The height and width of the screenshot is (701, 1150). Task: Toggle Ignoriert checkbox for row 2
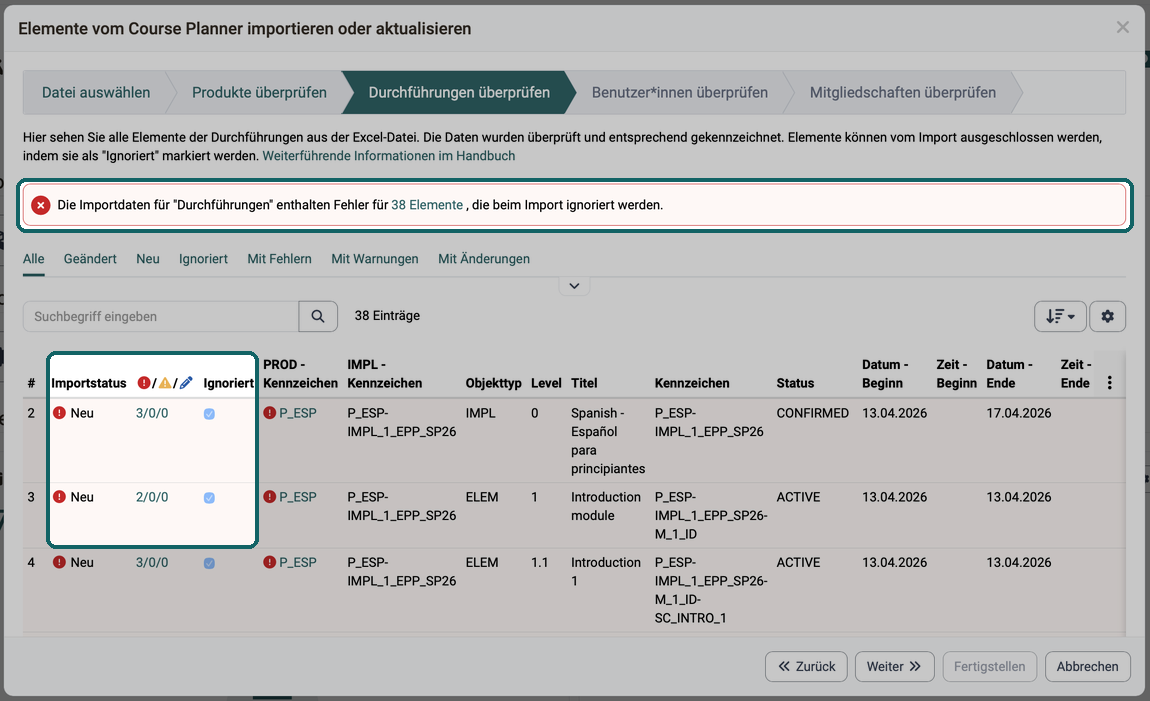[x=209, y=414]
